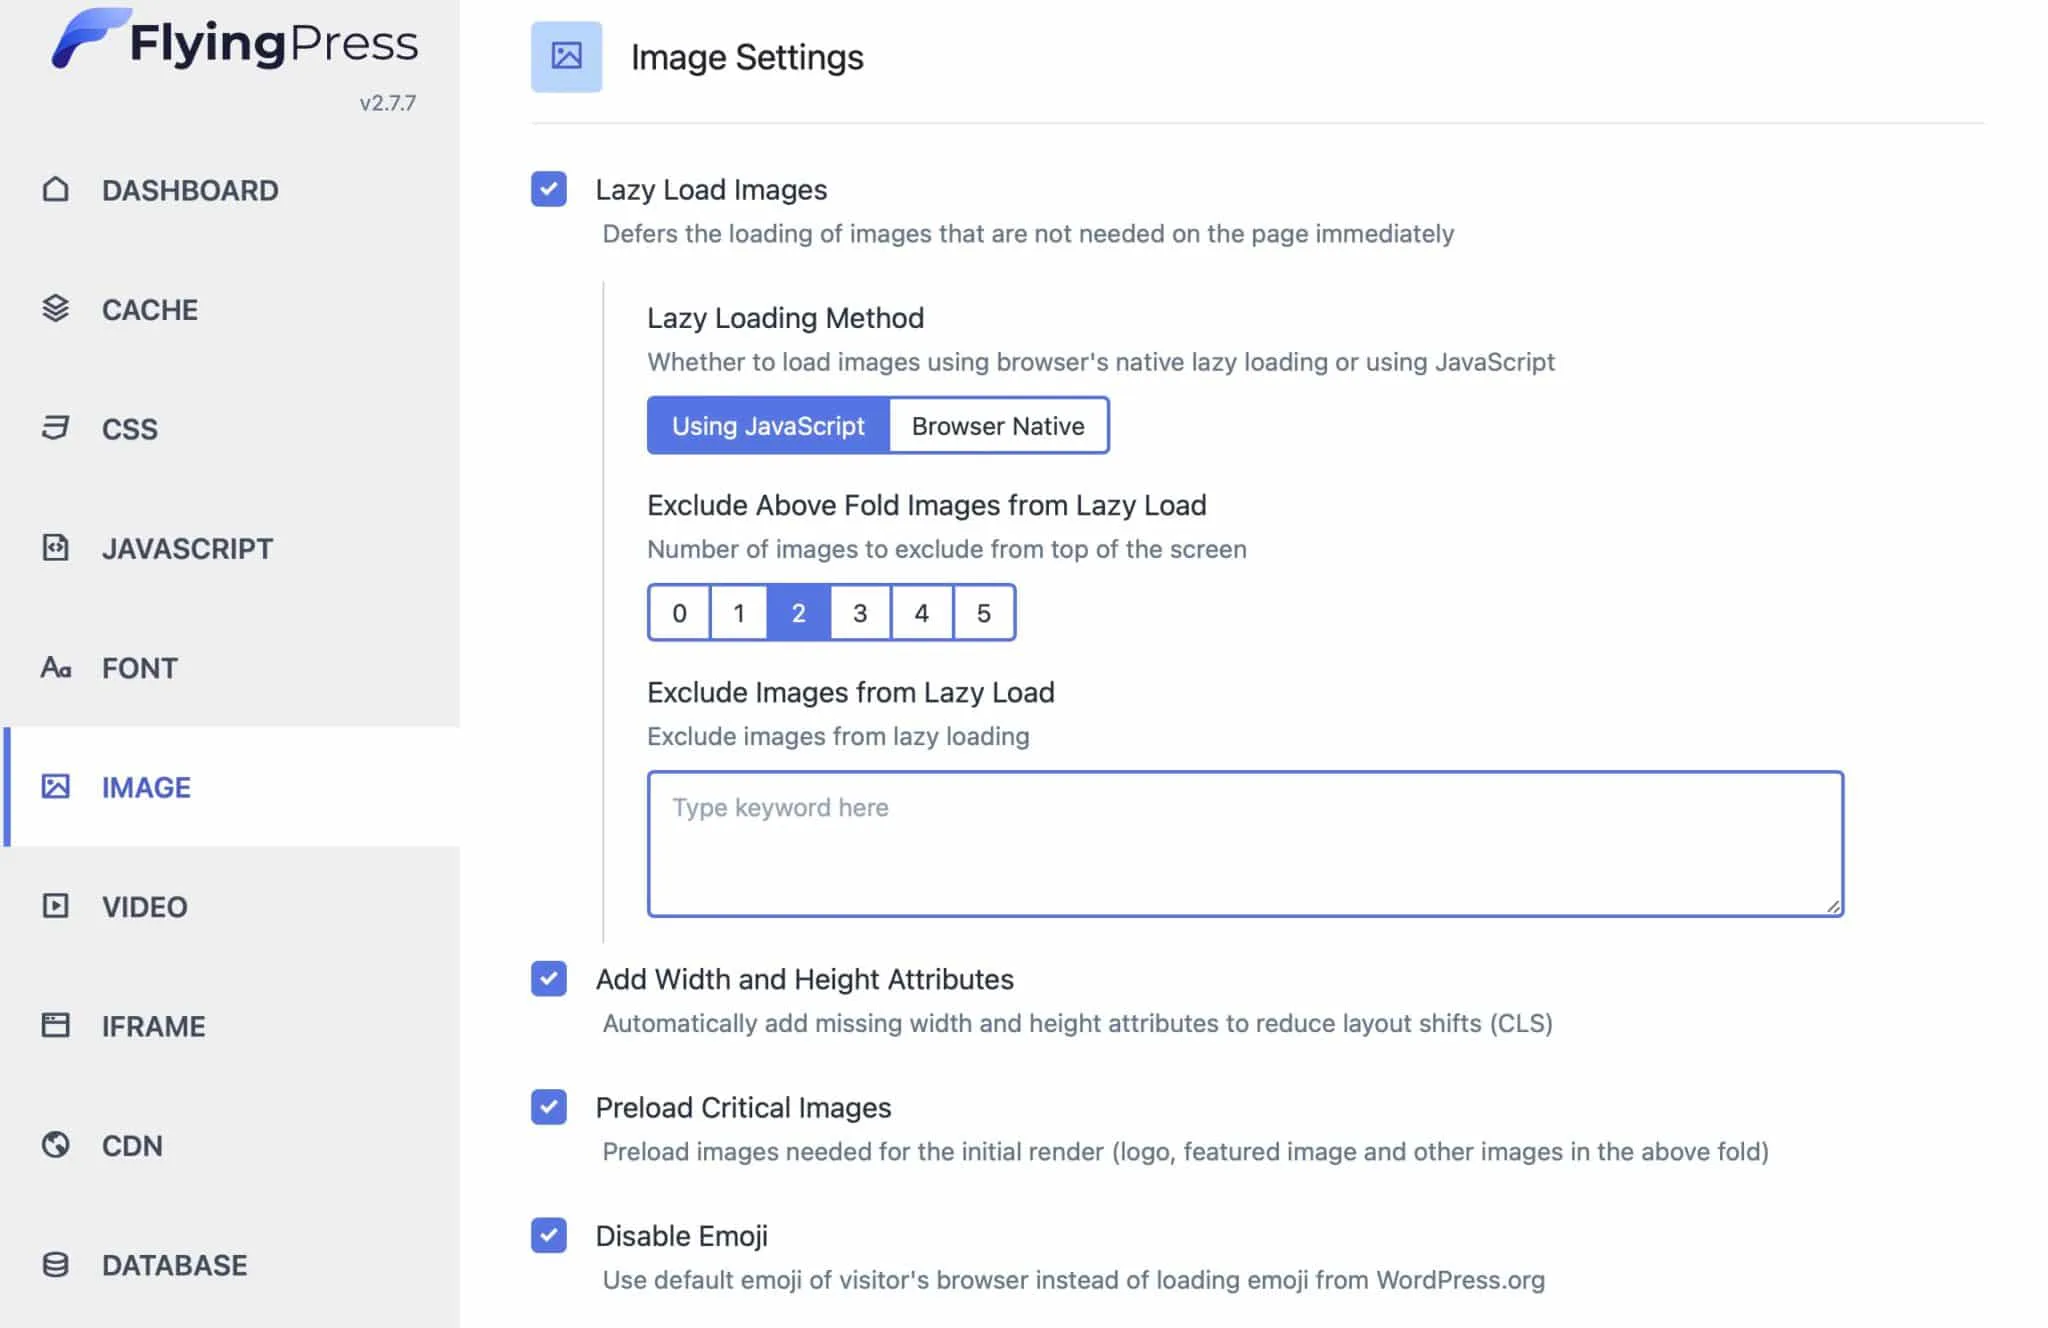This screenshot has width=2048, height=1328.
Task: Click the Database icon
Action: (x=56, y=1264)
